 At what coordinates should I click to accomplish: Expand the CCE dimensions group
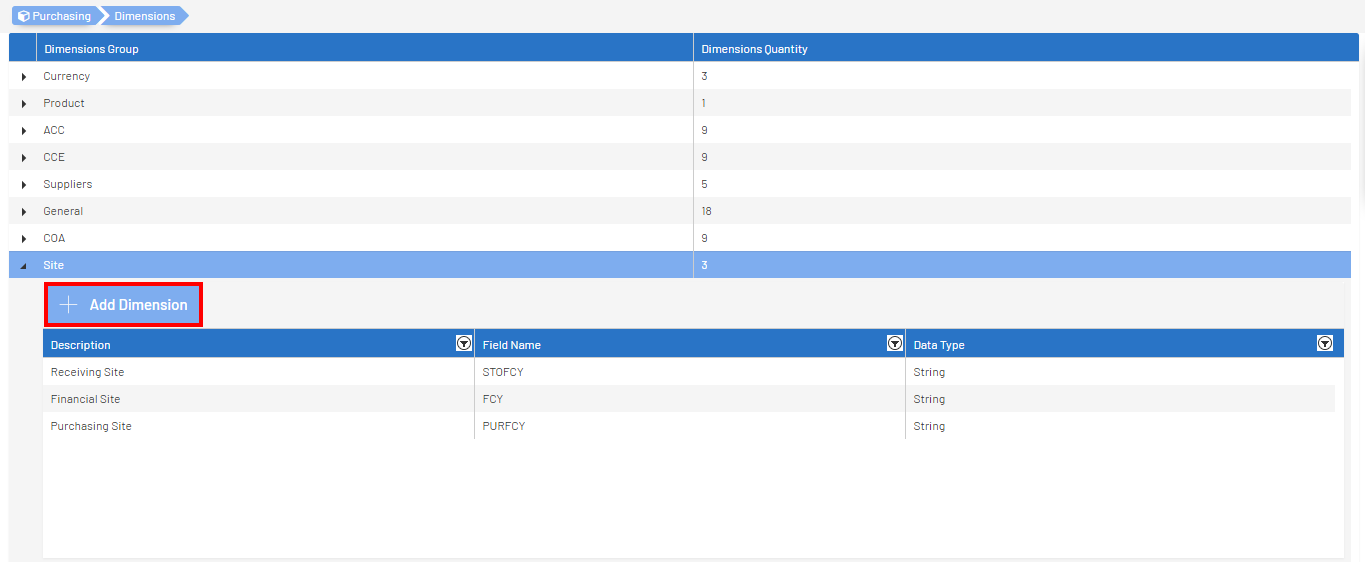(x=23, y=158)
